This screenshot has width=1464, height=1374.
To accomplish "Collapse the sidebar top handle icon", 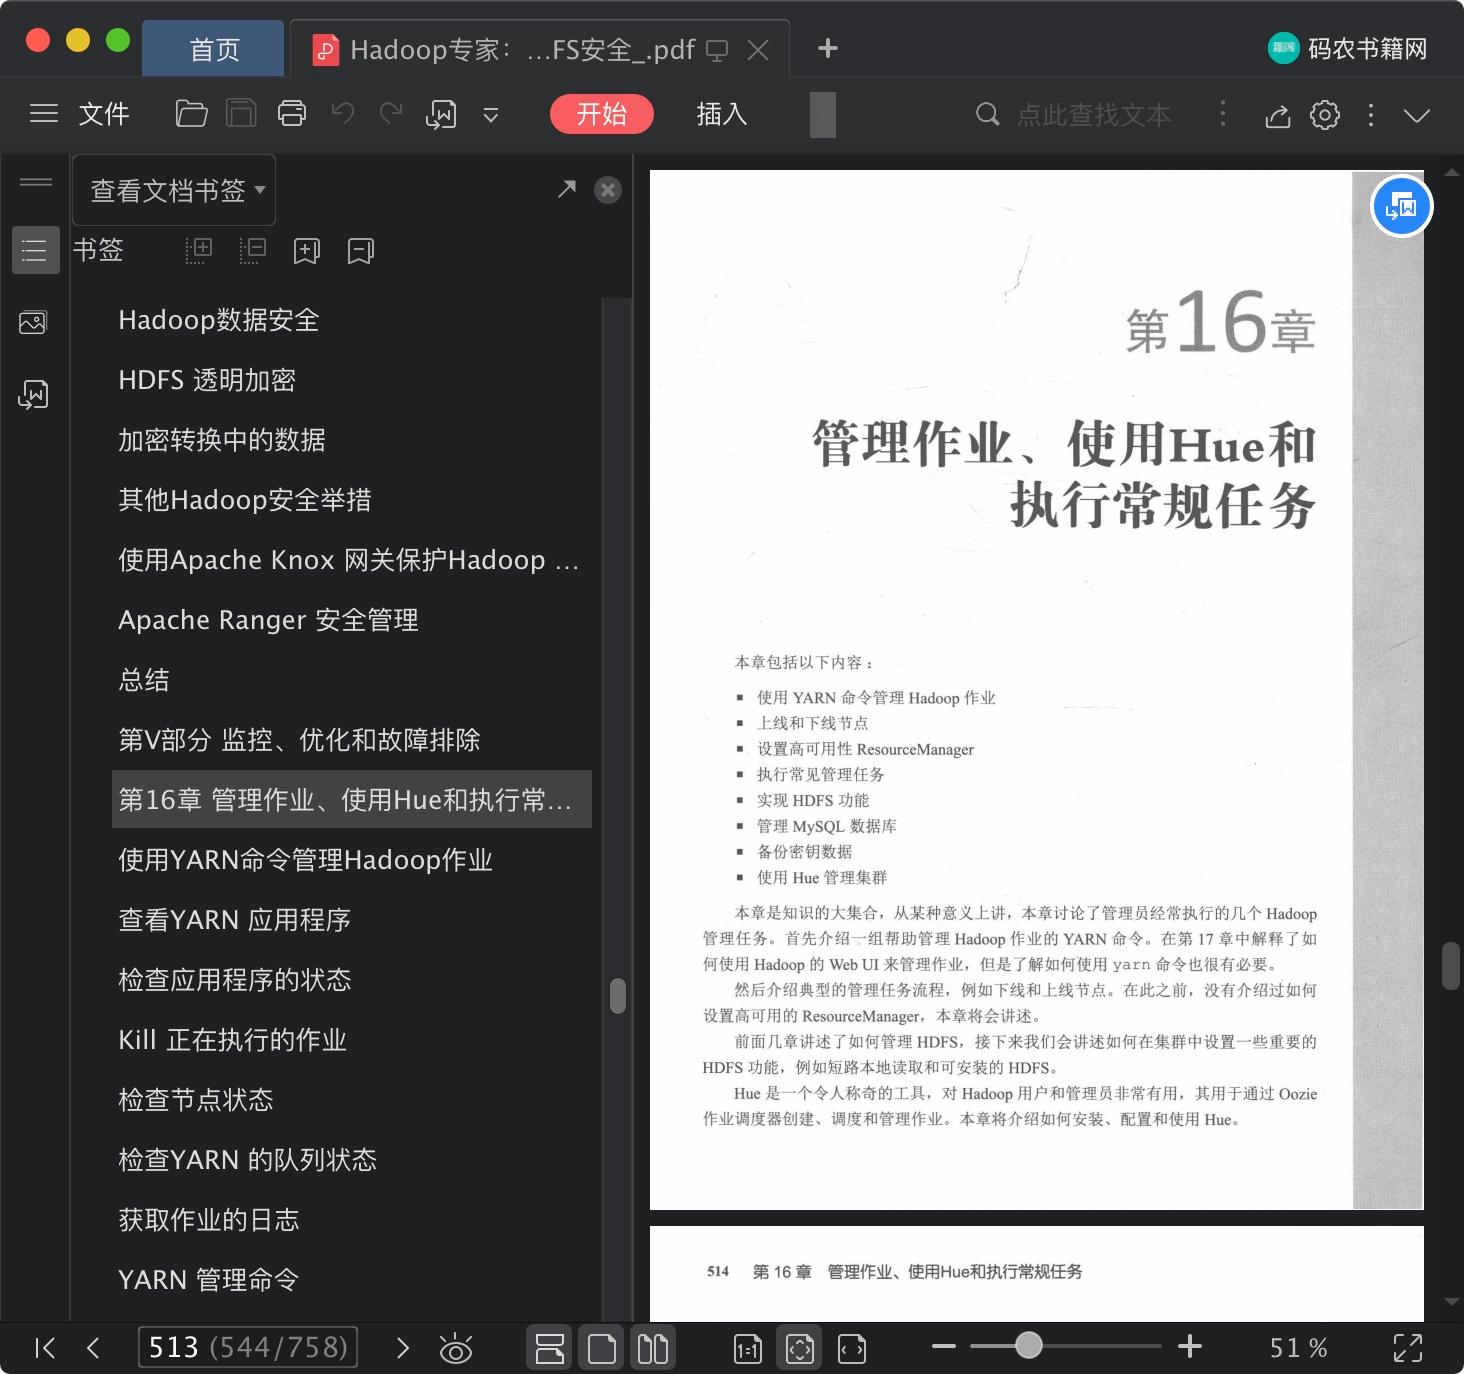I will [36, 182].
